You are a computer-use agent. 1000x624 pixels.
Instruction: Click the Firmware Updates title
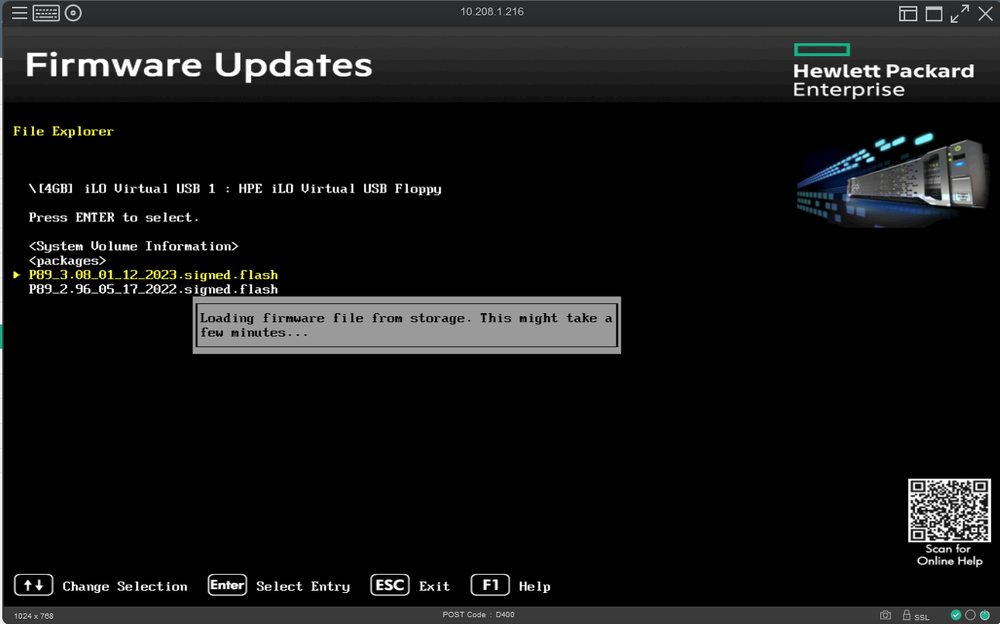[x=200, y=64]
